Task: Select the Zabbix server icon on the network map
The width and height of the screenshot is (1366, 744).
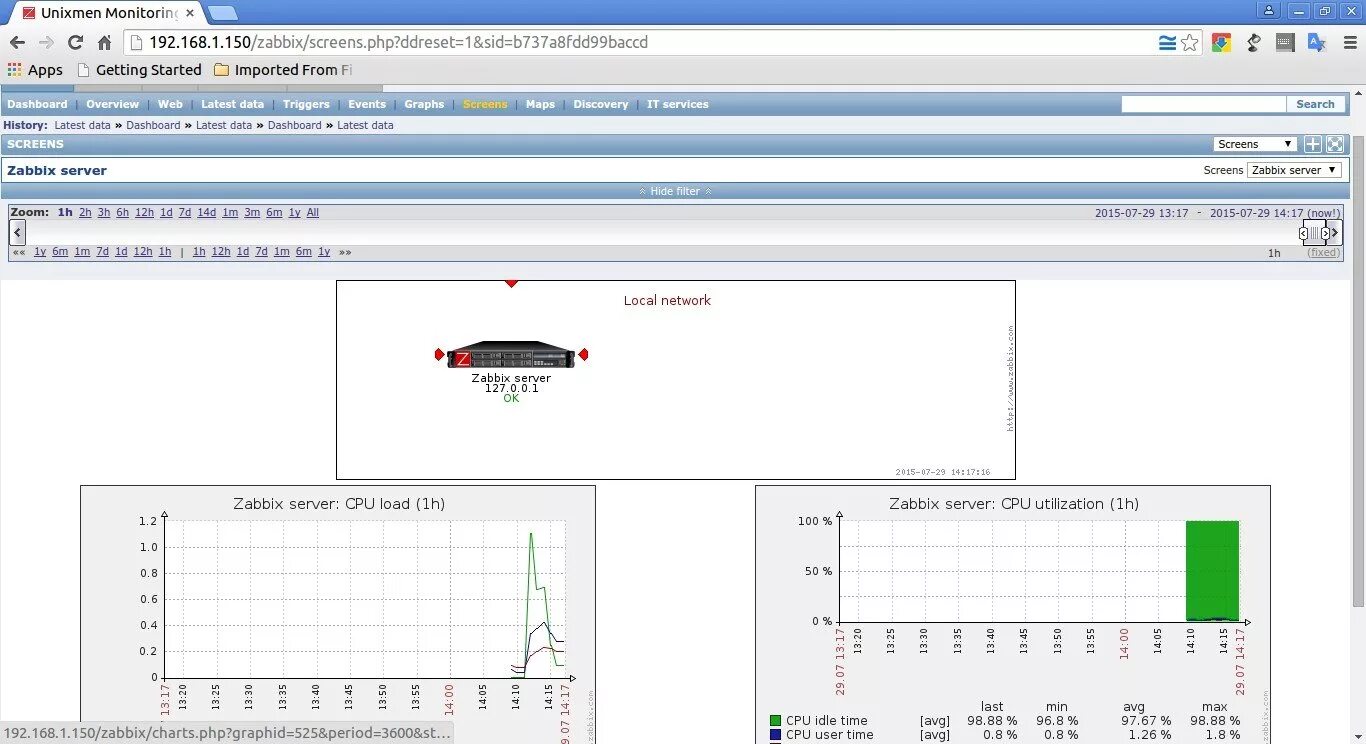Action: click(511, 354)
